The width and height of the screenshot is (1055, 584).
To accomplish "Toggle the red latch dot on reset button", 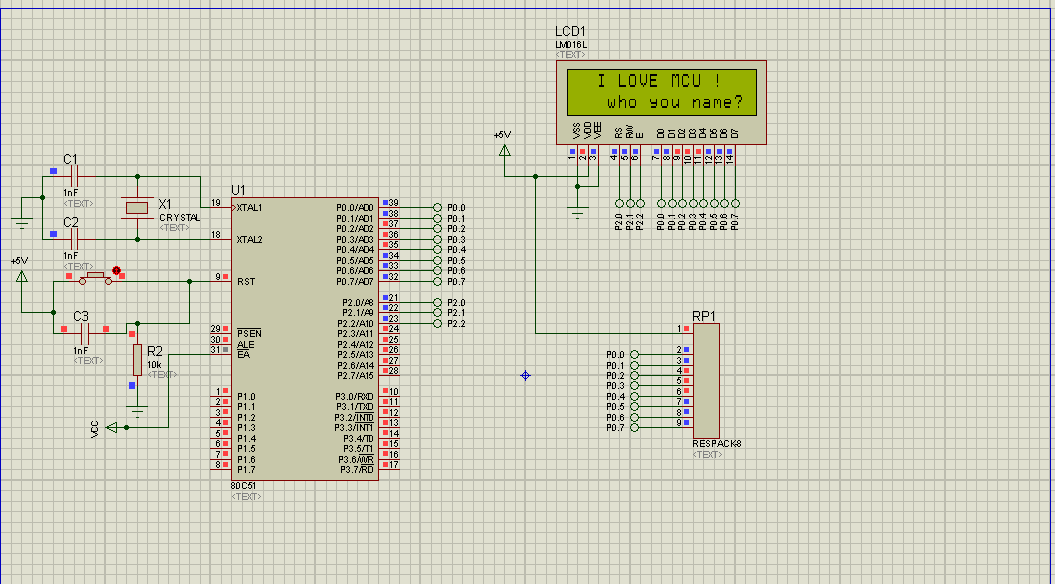I will click(x=116, y=270).
